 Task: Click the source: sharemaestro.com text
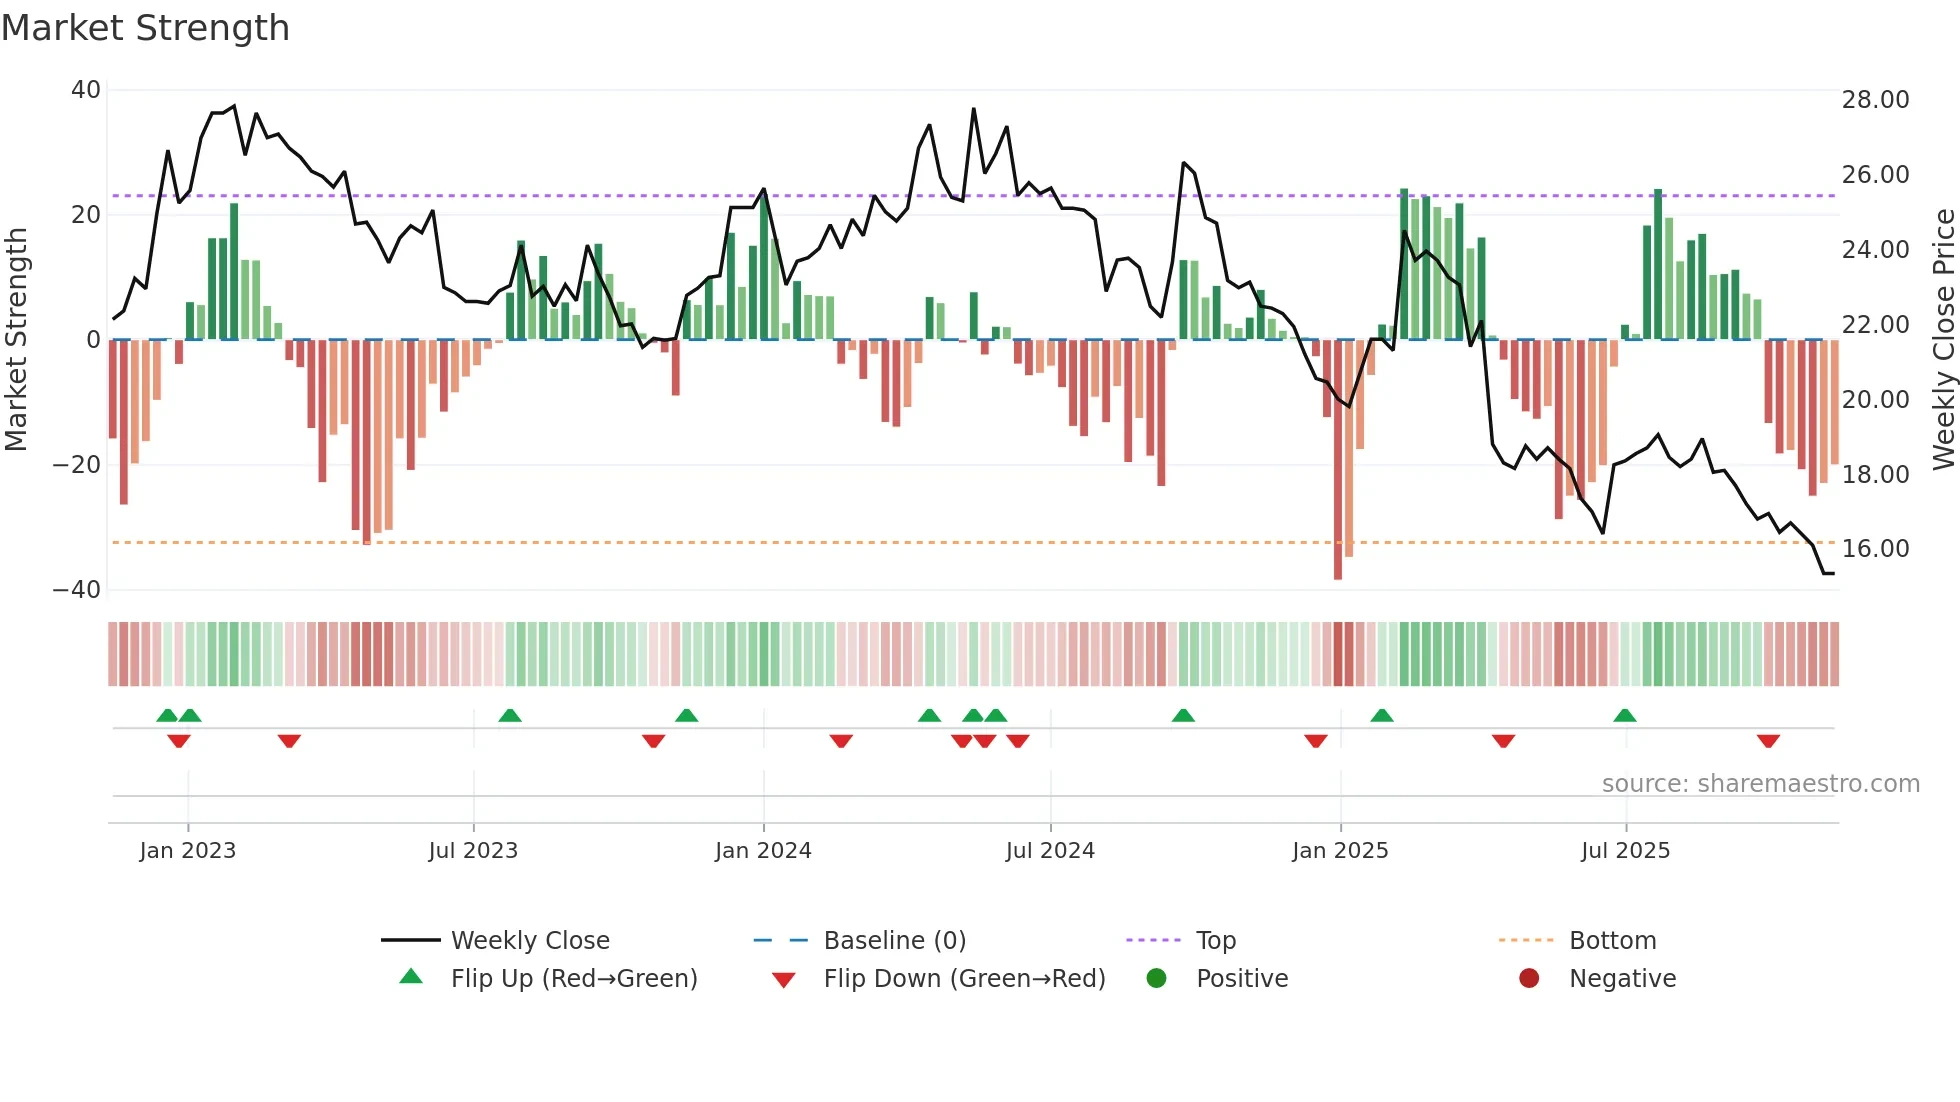1760,784
